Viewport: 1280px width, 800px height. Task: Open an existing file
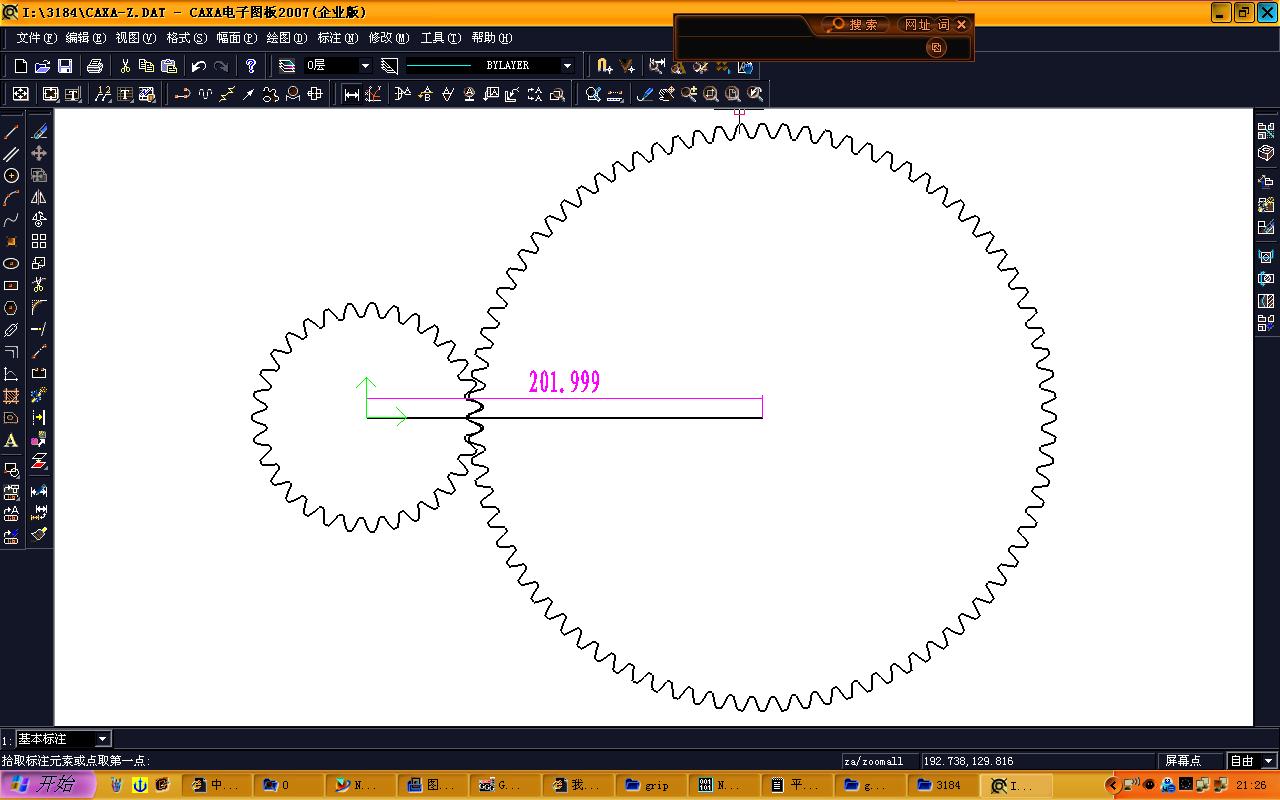click(x=42, y=66)
